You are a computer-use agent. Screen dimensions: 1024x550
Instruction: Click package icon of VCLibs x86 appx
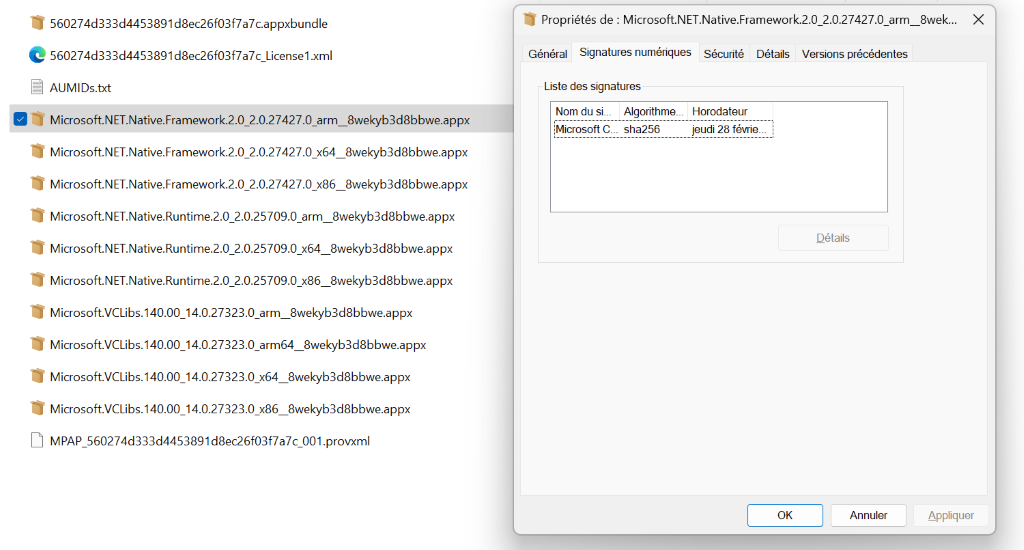pyautogui.click(x=37, y=408)
